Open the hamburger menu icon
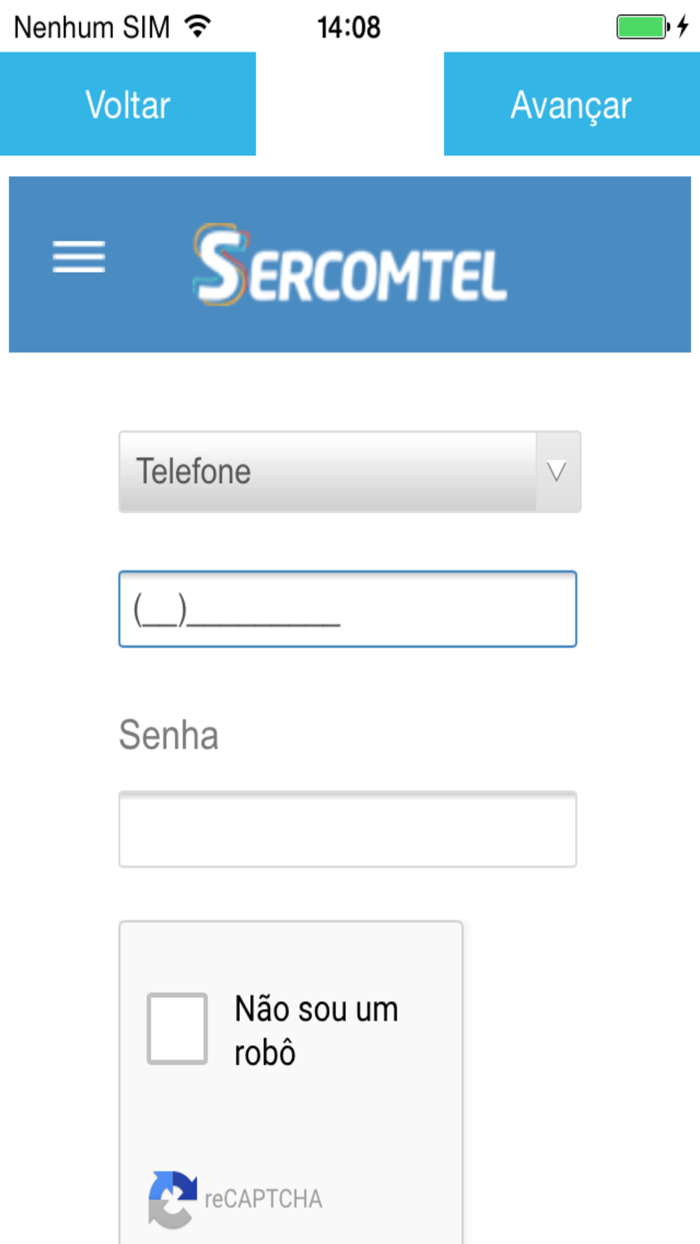This screenshot has height=1244, width=700. tap(79, 257)
